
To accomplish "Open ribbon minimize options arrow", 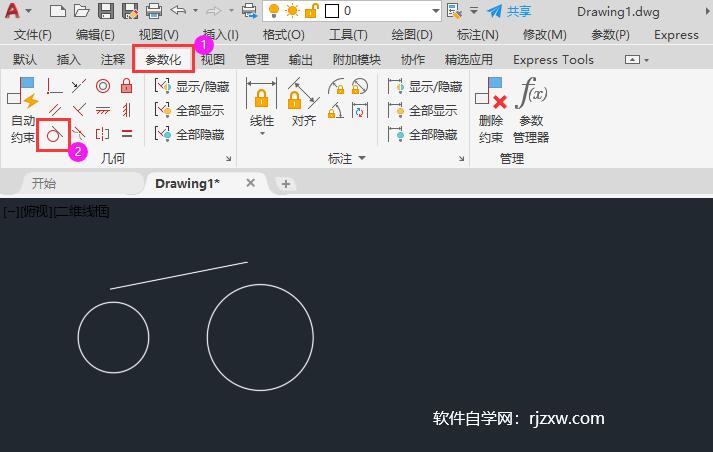I will tap(646, 60).
